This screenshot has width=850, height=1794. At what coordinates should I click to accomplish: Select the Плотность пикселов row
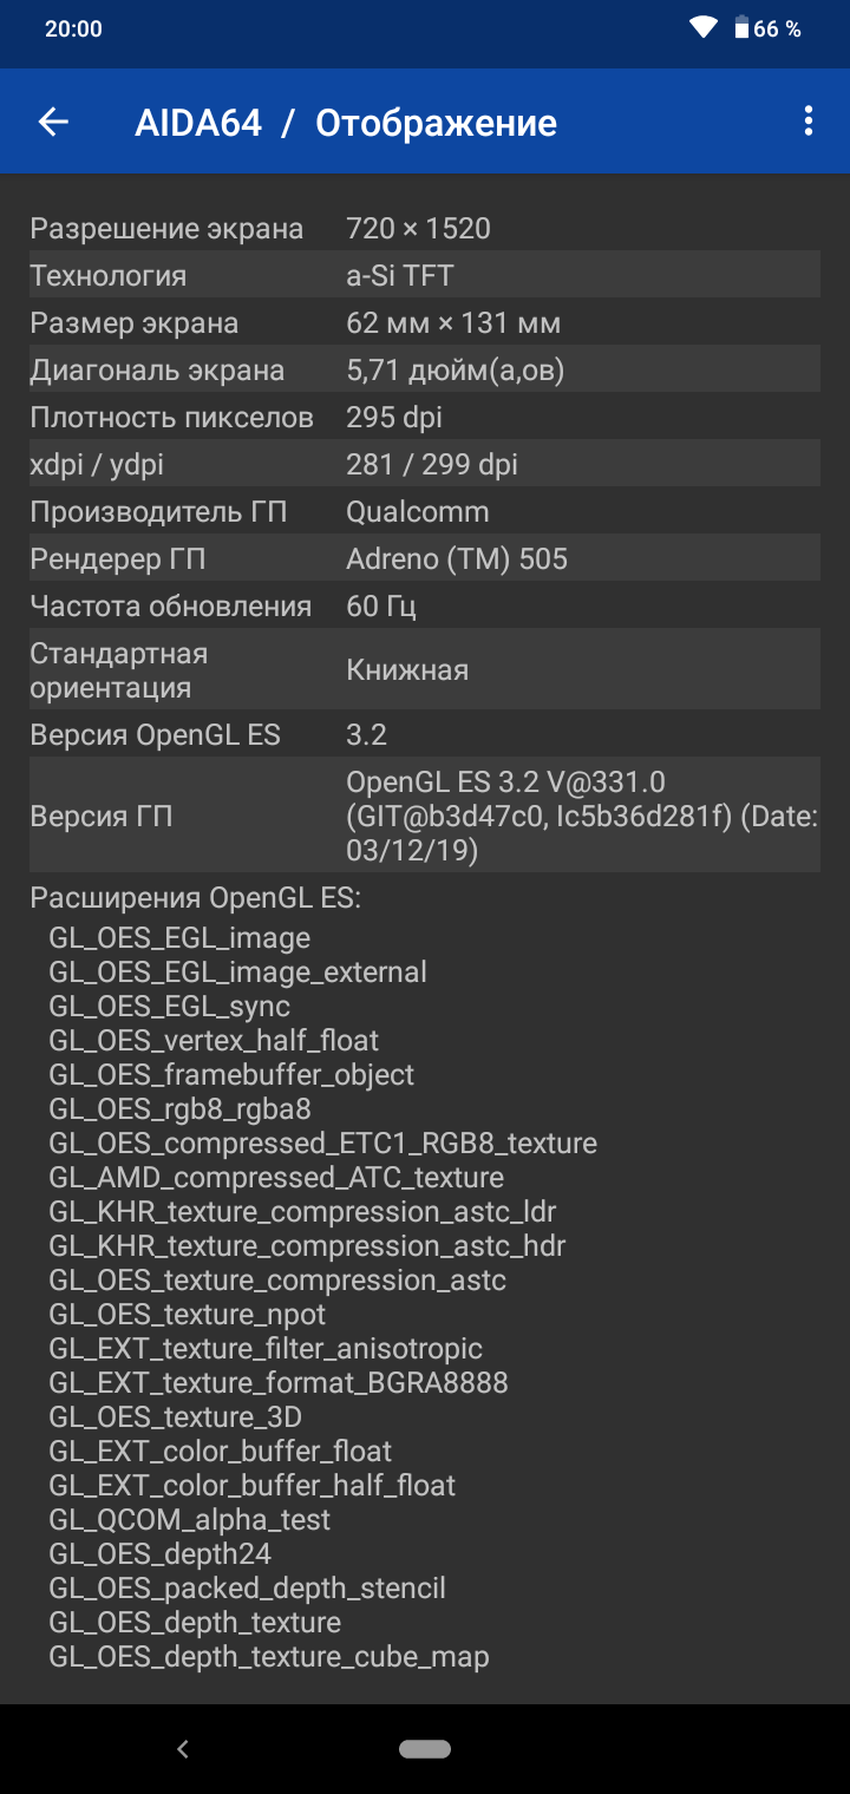(x=425, y=417)
